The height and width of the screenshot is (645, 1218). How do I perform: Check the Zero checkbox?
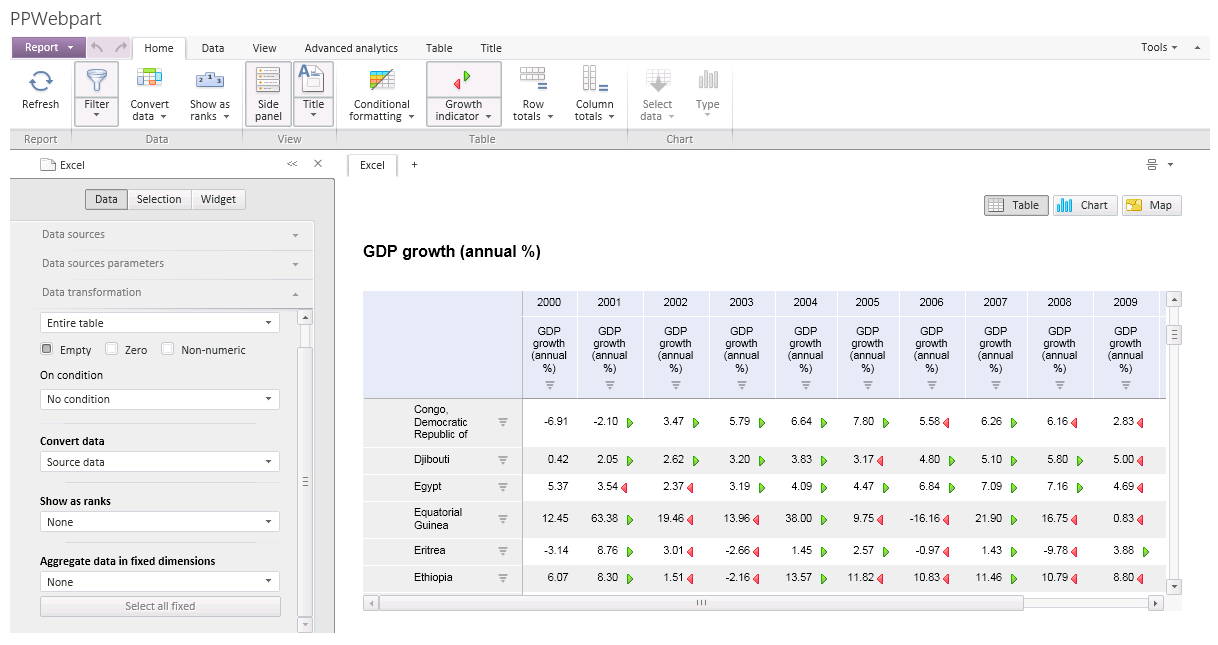coord(112,349)
